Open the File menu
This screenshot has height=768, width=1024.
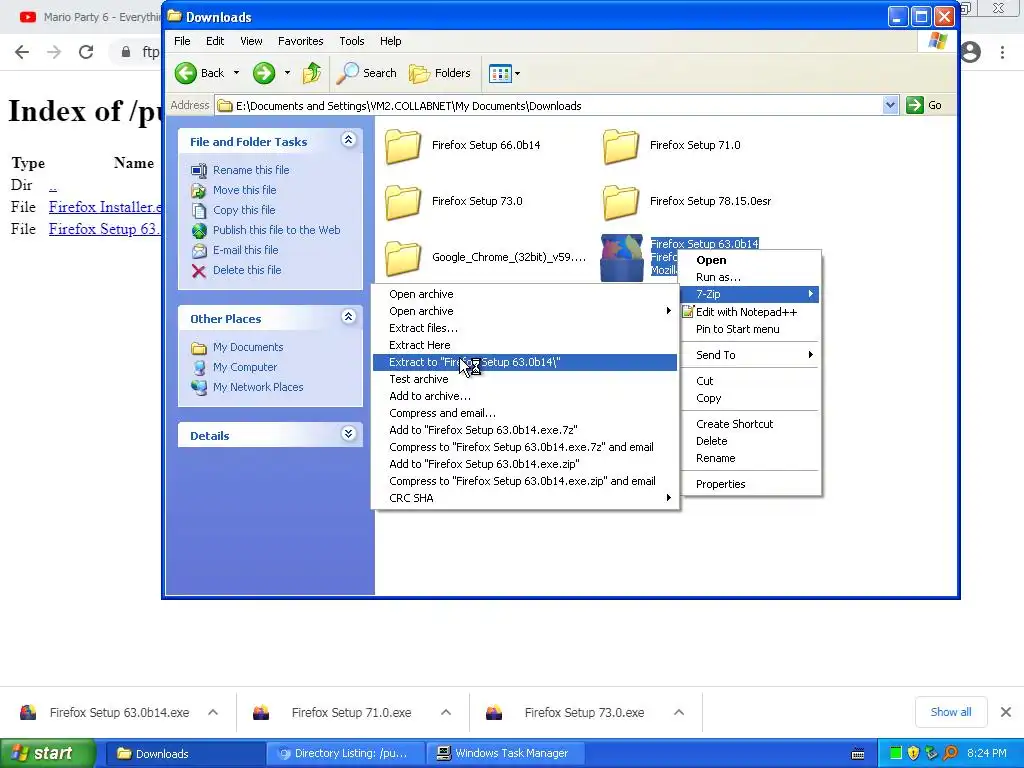pyautogui.click(x=182, y=41)
